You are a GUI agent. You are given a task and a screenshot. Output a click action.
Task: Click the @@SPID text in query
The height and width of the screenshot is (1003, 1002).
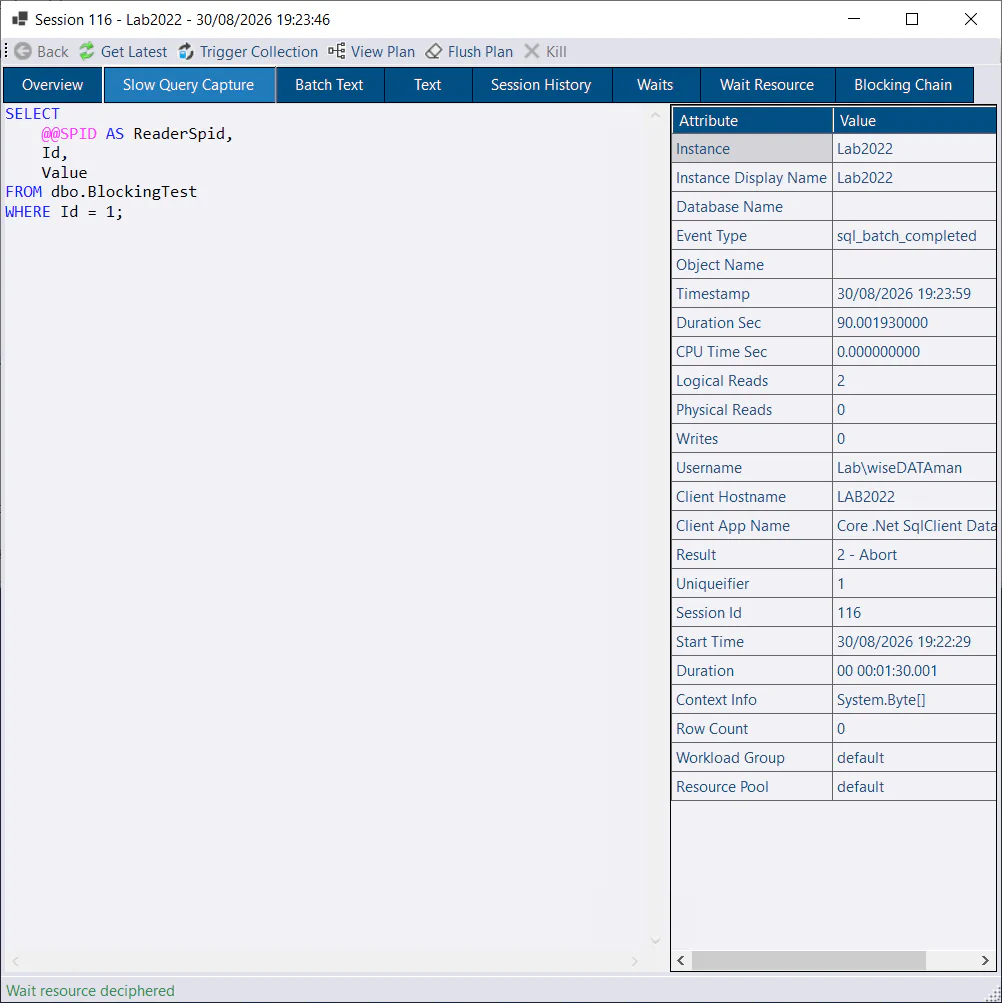(69, 134)
